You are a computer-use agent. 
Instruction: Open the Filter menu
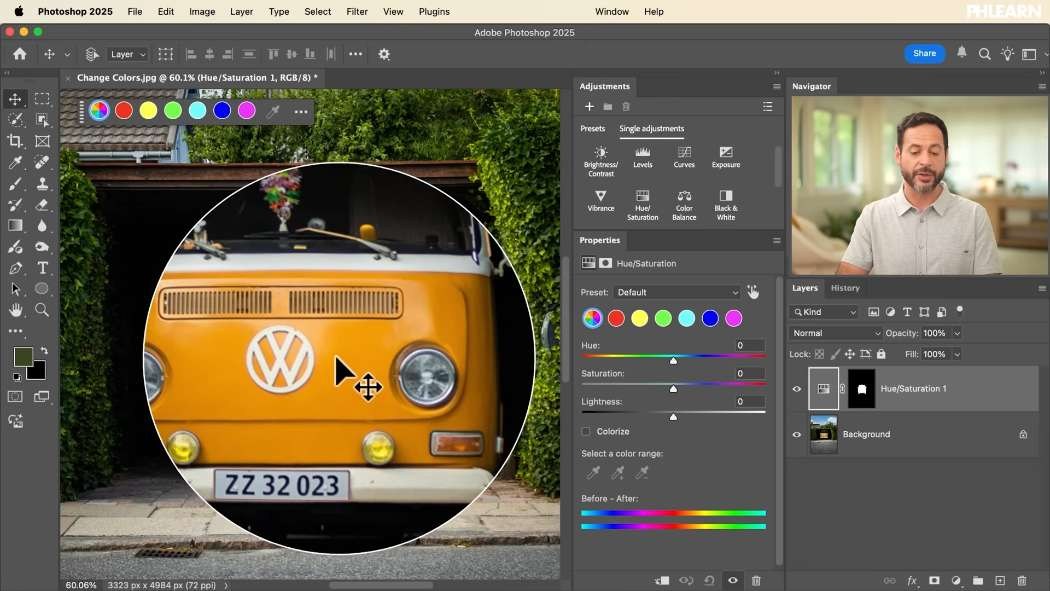(357, 11)
